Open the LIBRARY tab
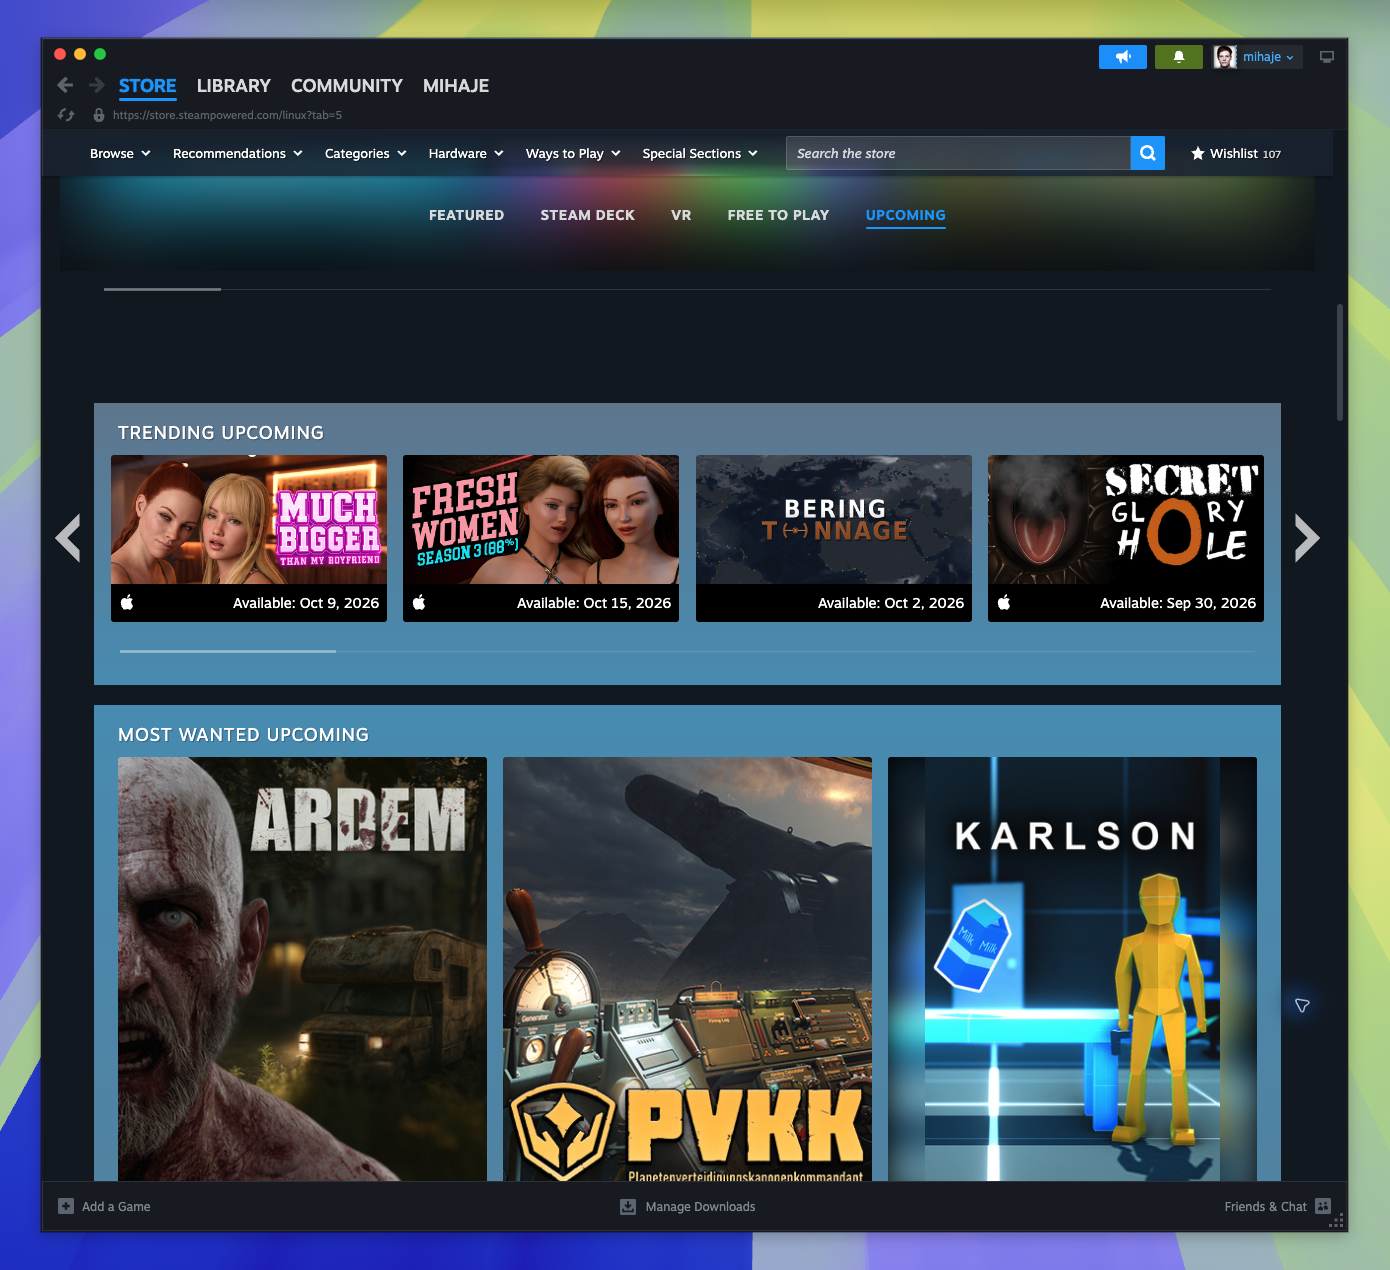Screen dimensions: 1390x1270 [x=234, y=86]
